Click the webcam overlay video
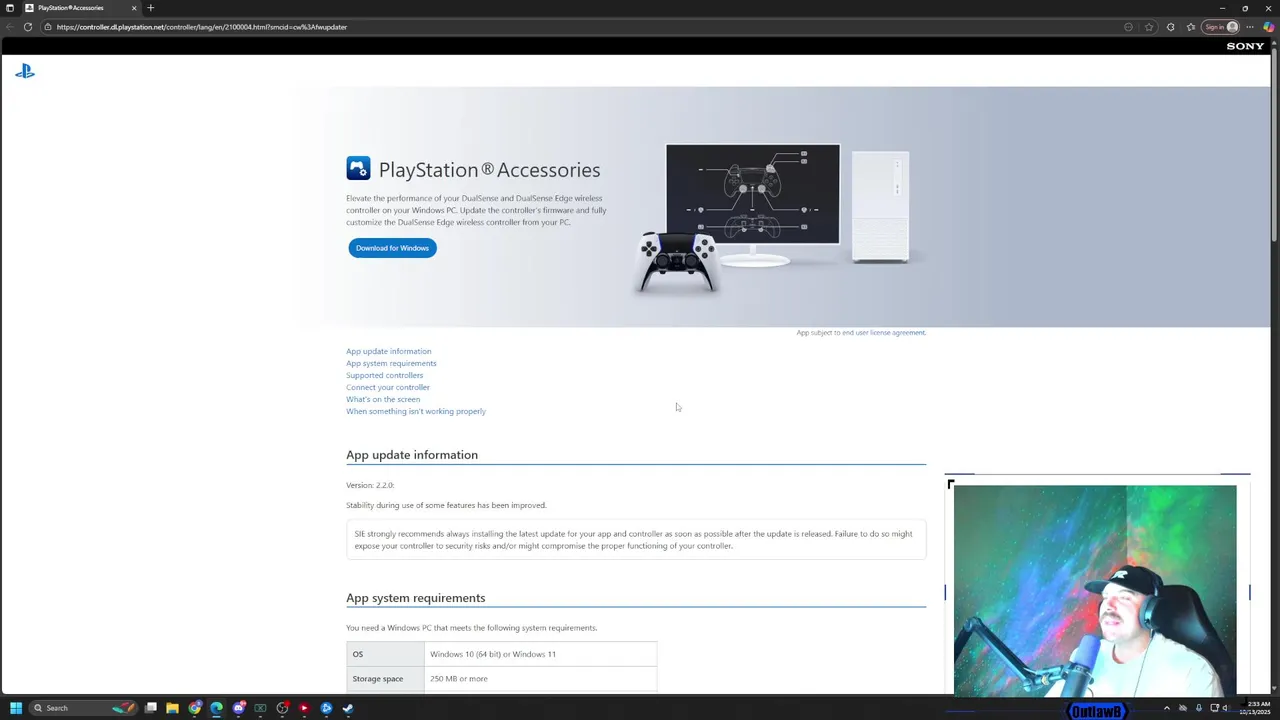Screen dimensions: 1280x720 click(x=1095, y=590)
